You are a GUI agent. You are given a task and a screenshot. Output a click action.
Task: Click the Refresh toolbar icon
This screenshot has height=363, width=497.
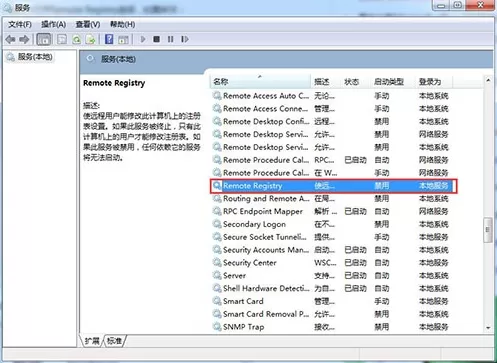pos(76,39)
